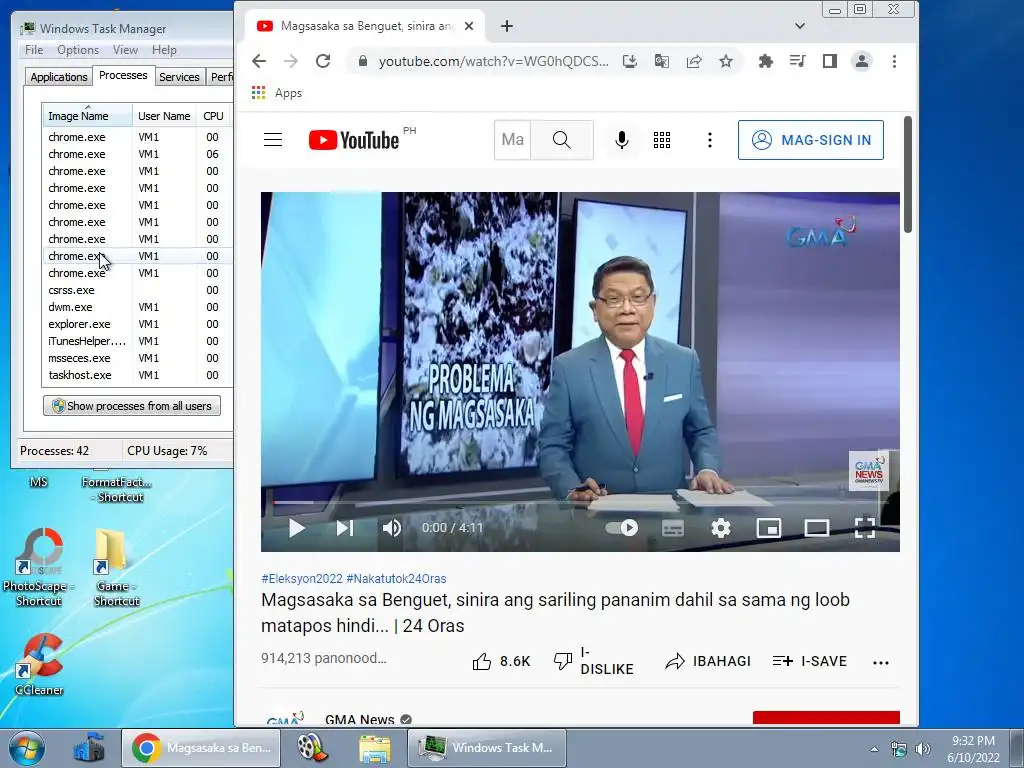
Task: Click the IBAHAGI share button
Action: point(708,662)
